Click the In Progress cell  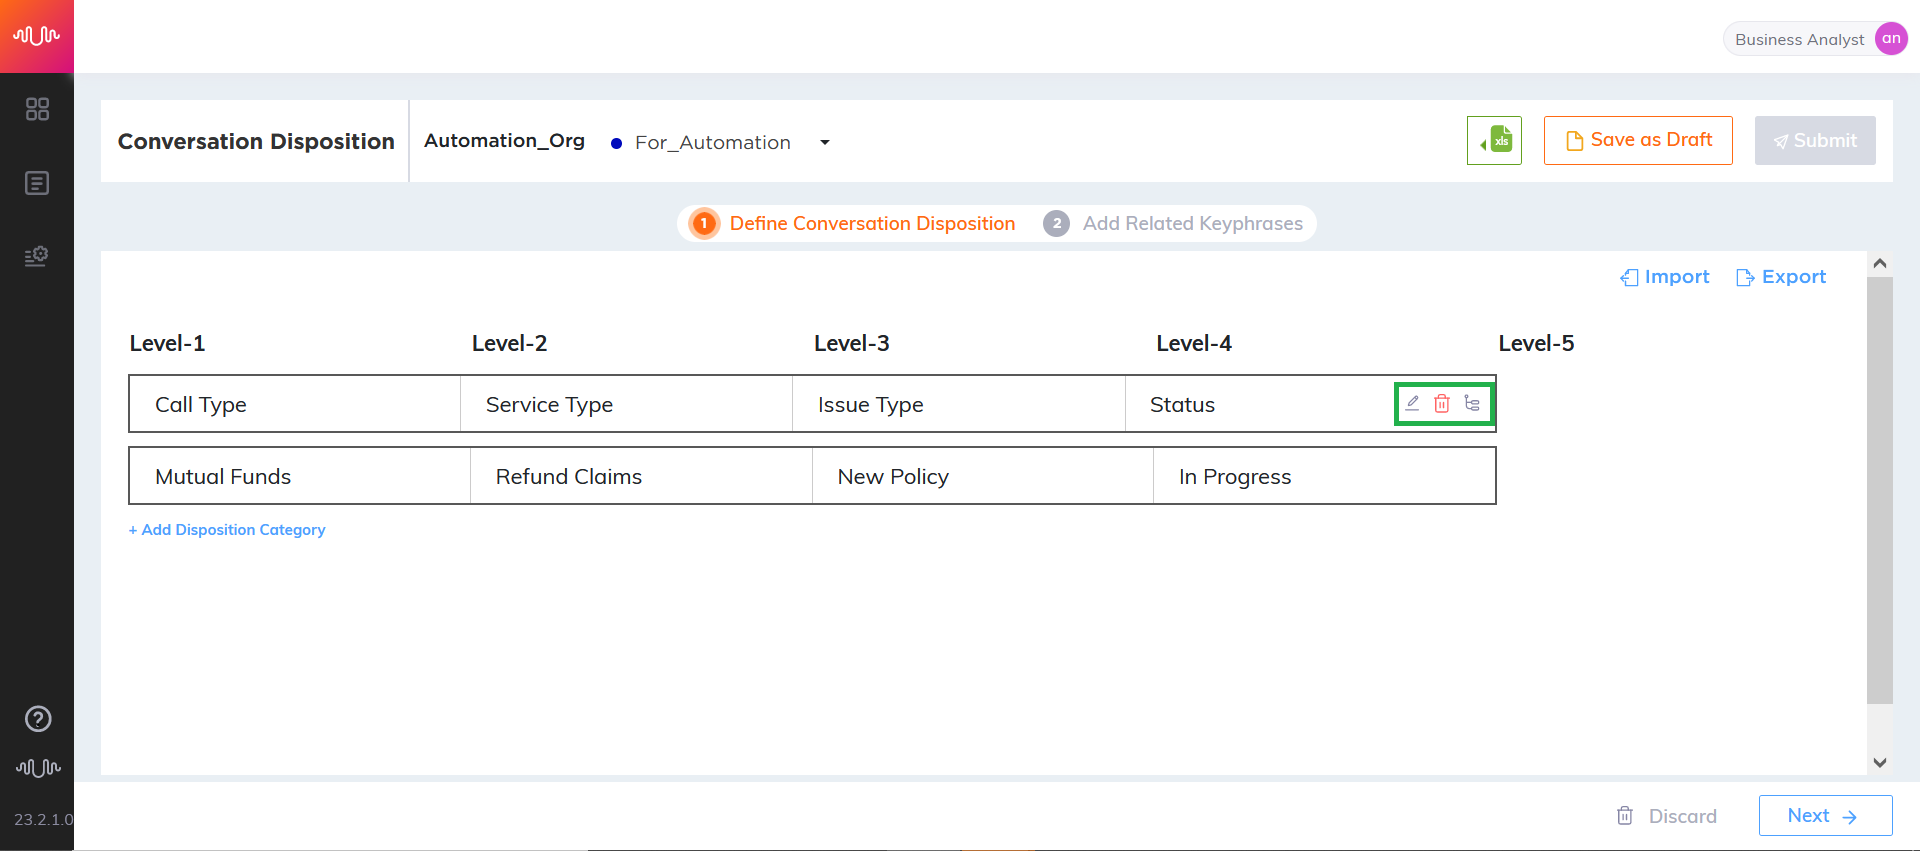[x=1325, y=476]
